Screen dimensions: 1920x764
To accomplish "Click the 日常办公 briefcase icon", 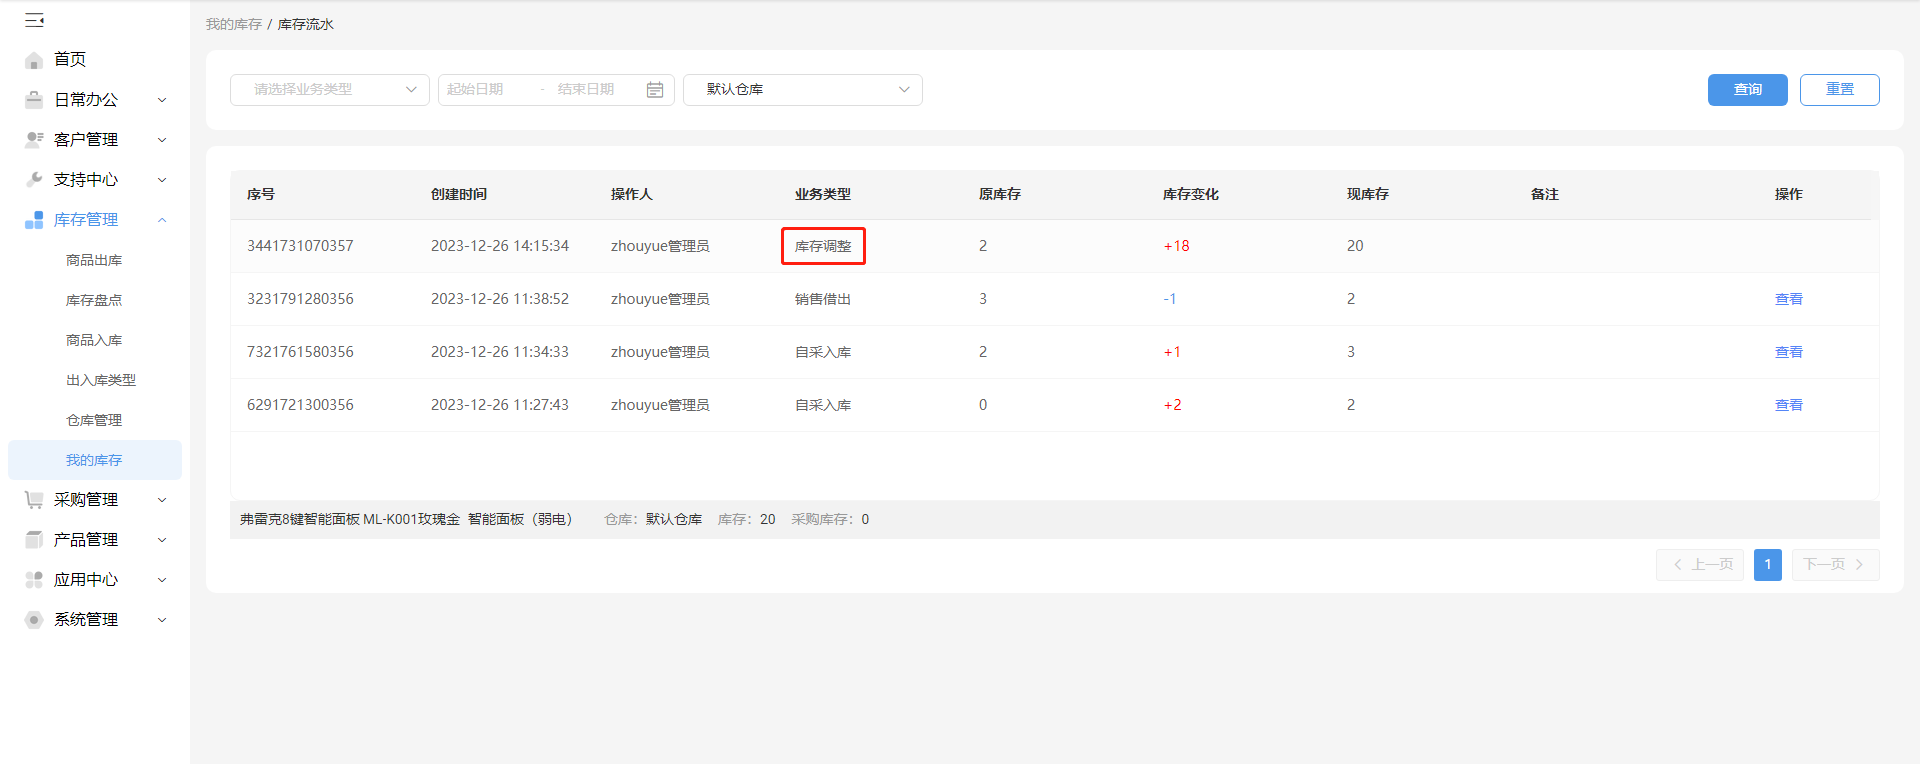I will (x=34, y=100).
